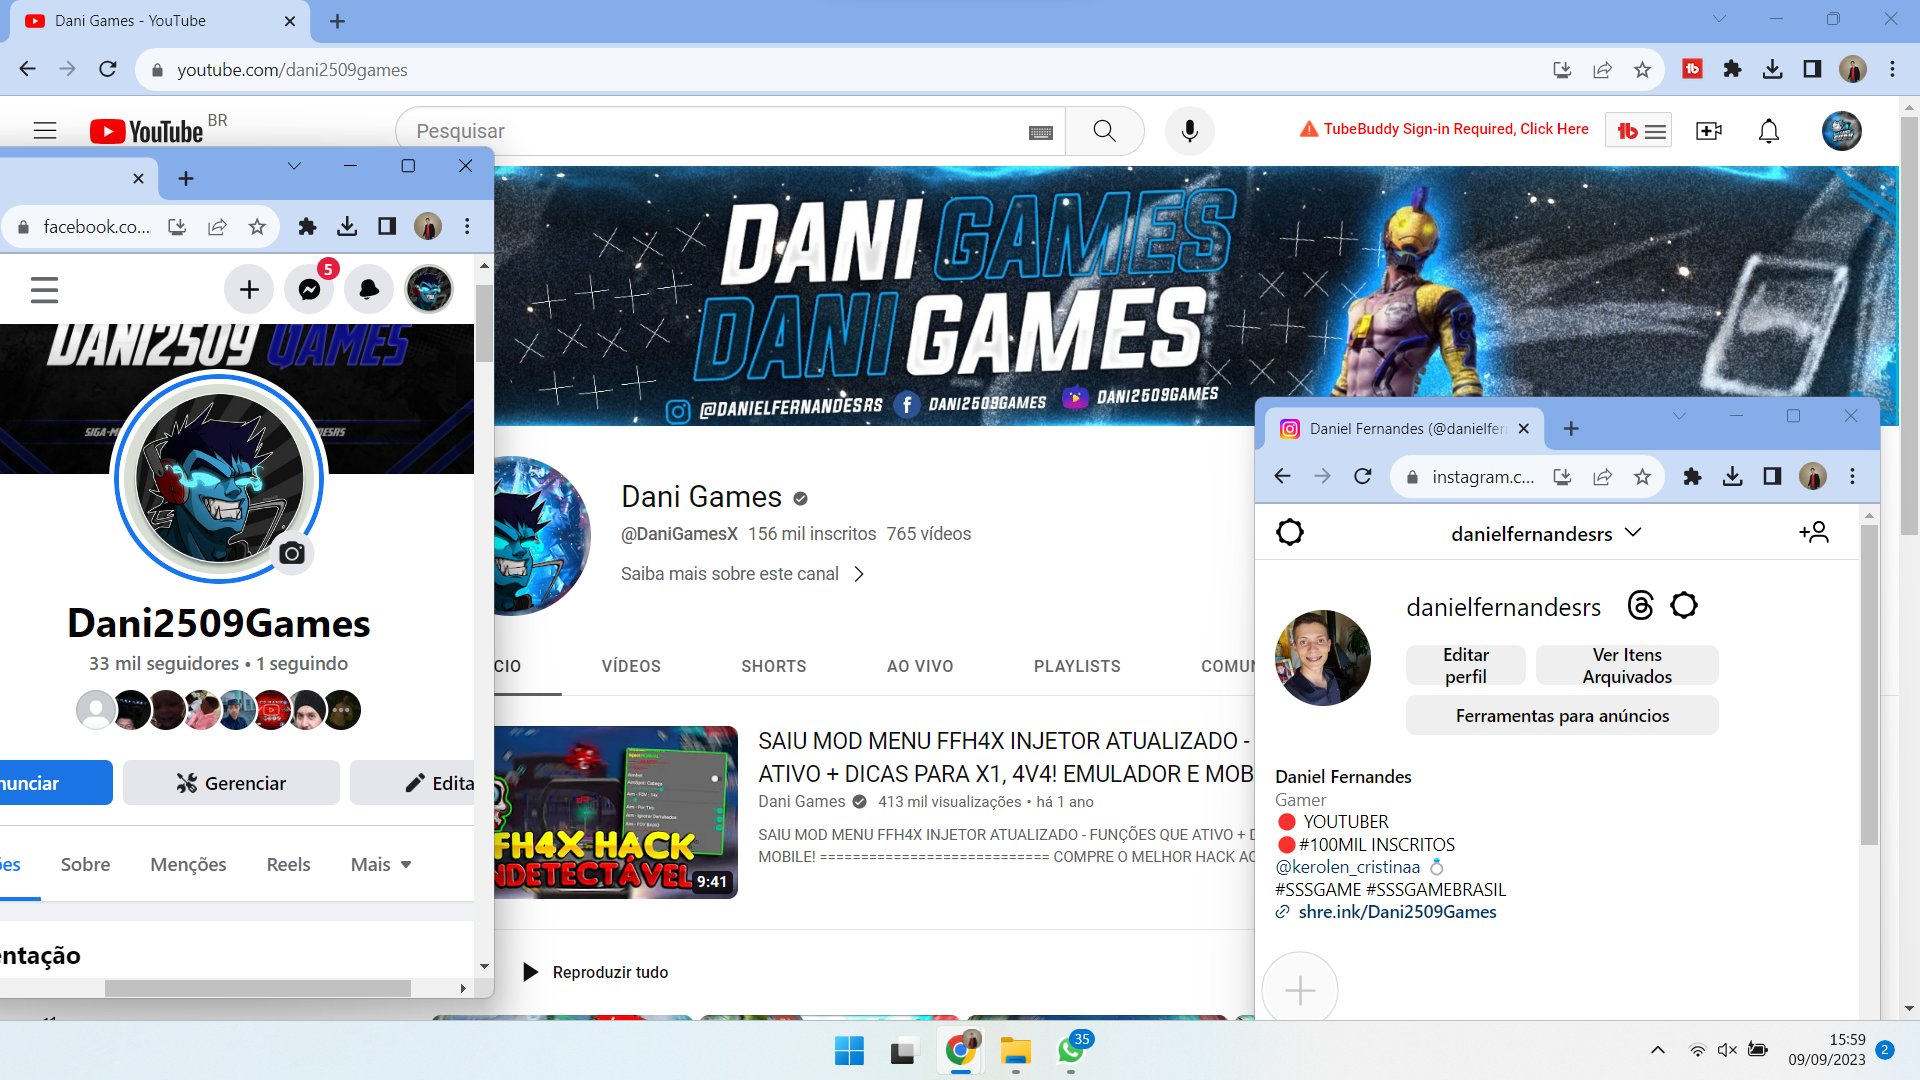Screen dimensions: 1920x1080
Task: Click Facebook create plus button
Action: [x=249, y=290]
